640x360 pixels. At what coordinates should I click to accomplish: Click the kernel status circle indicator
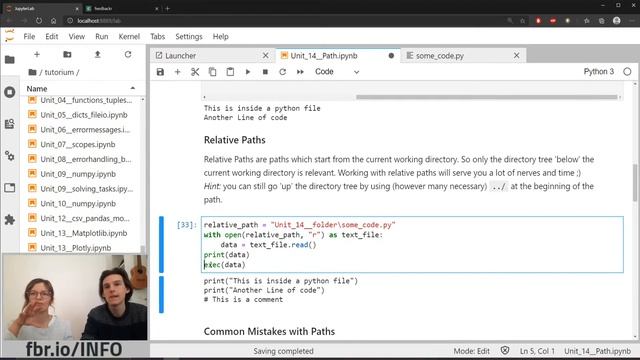pyautogui.click(x=627, y=72)
